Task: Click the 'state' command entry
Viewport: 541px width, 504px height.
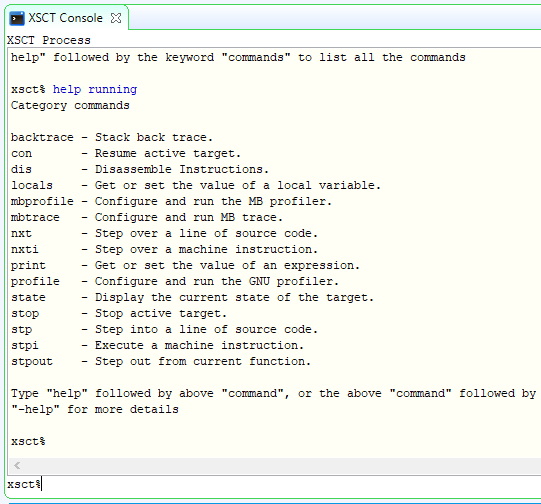Action: (x=28, y=297)
